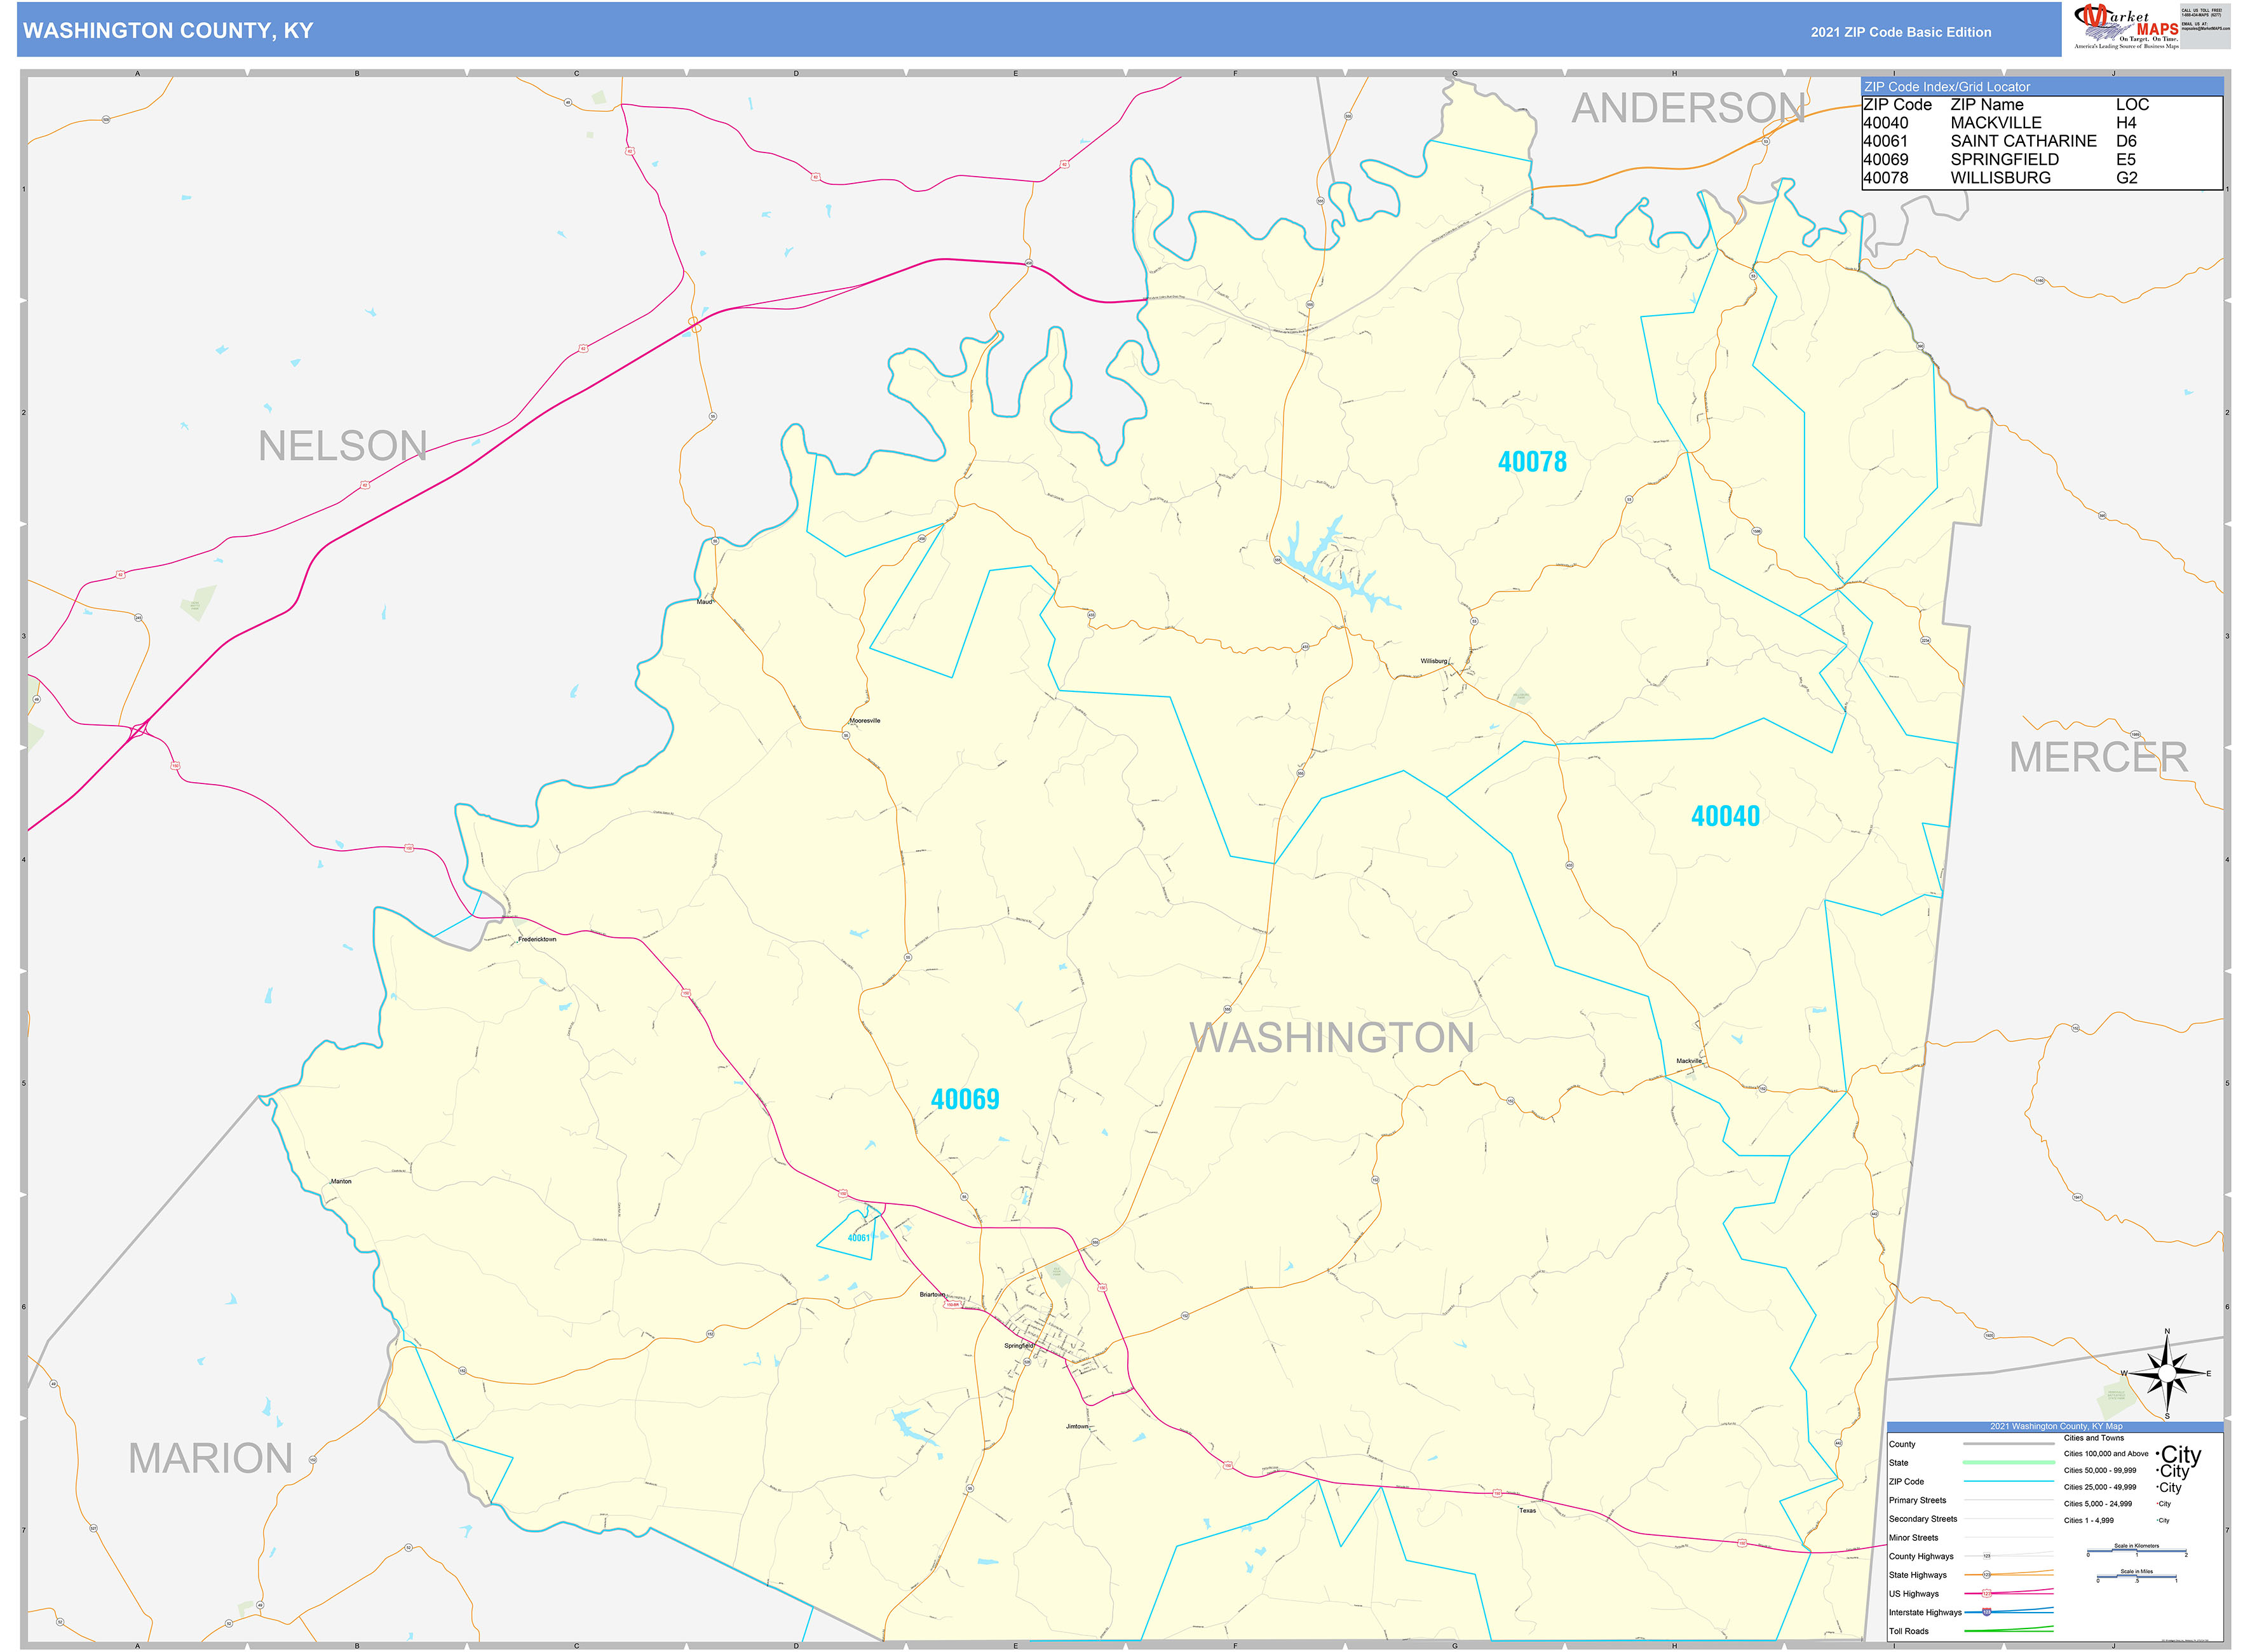
Task: Select the large City dot for cities above 100,000
Action: 2158,1454
